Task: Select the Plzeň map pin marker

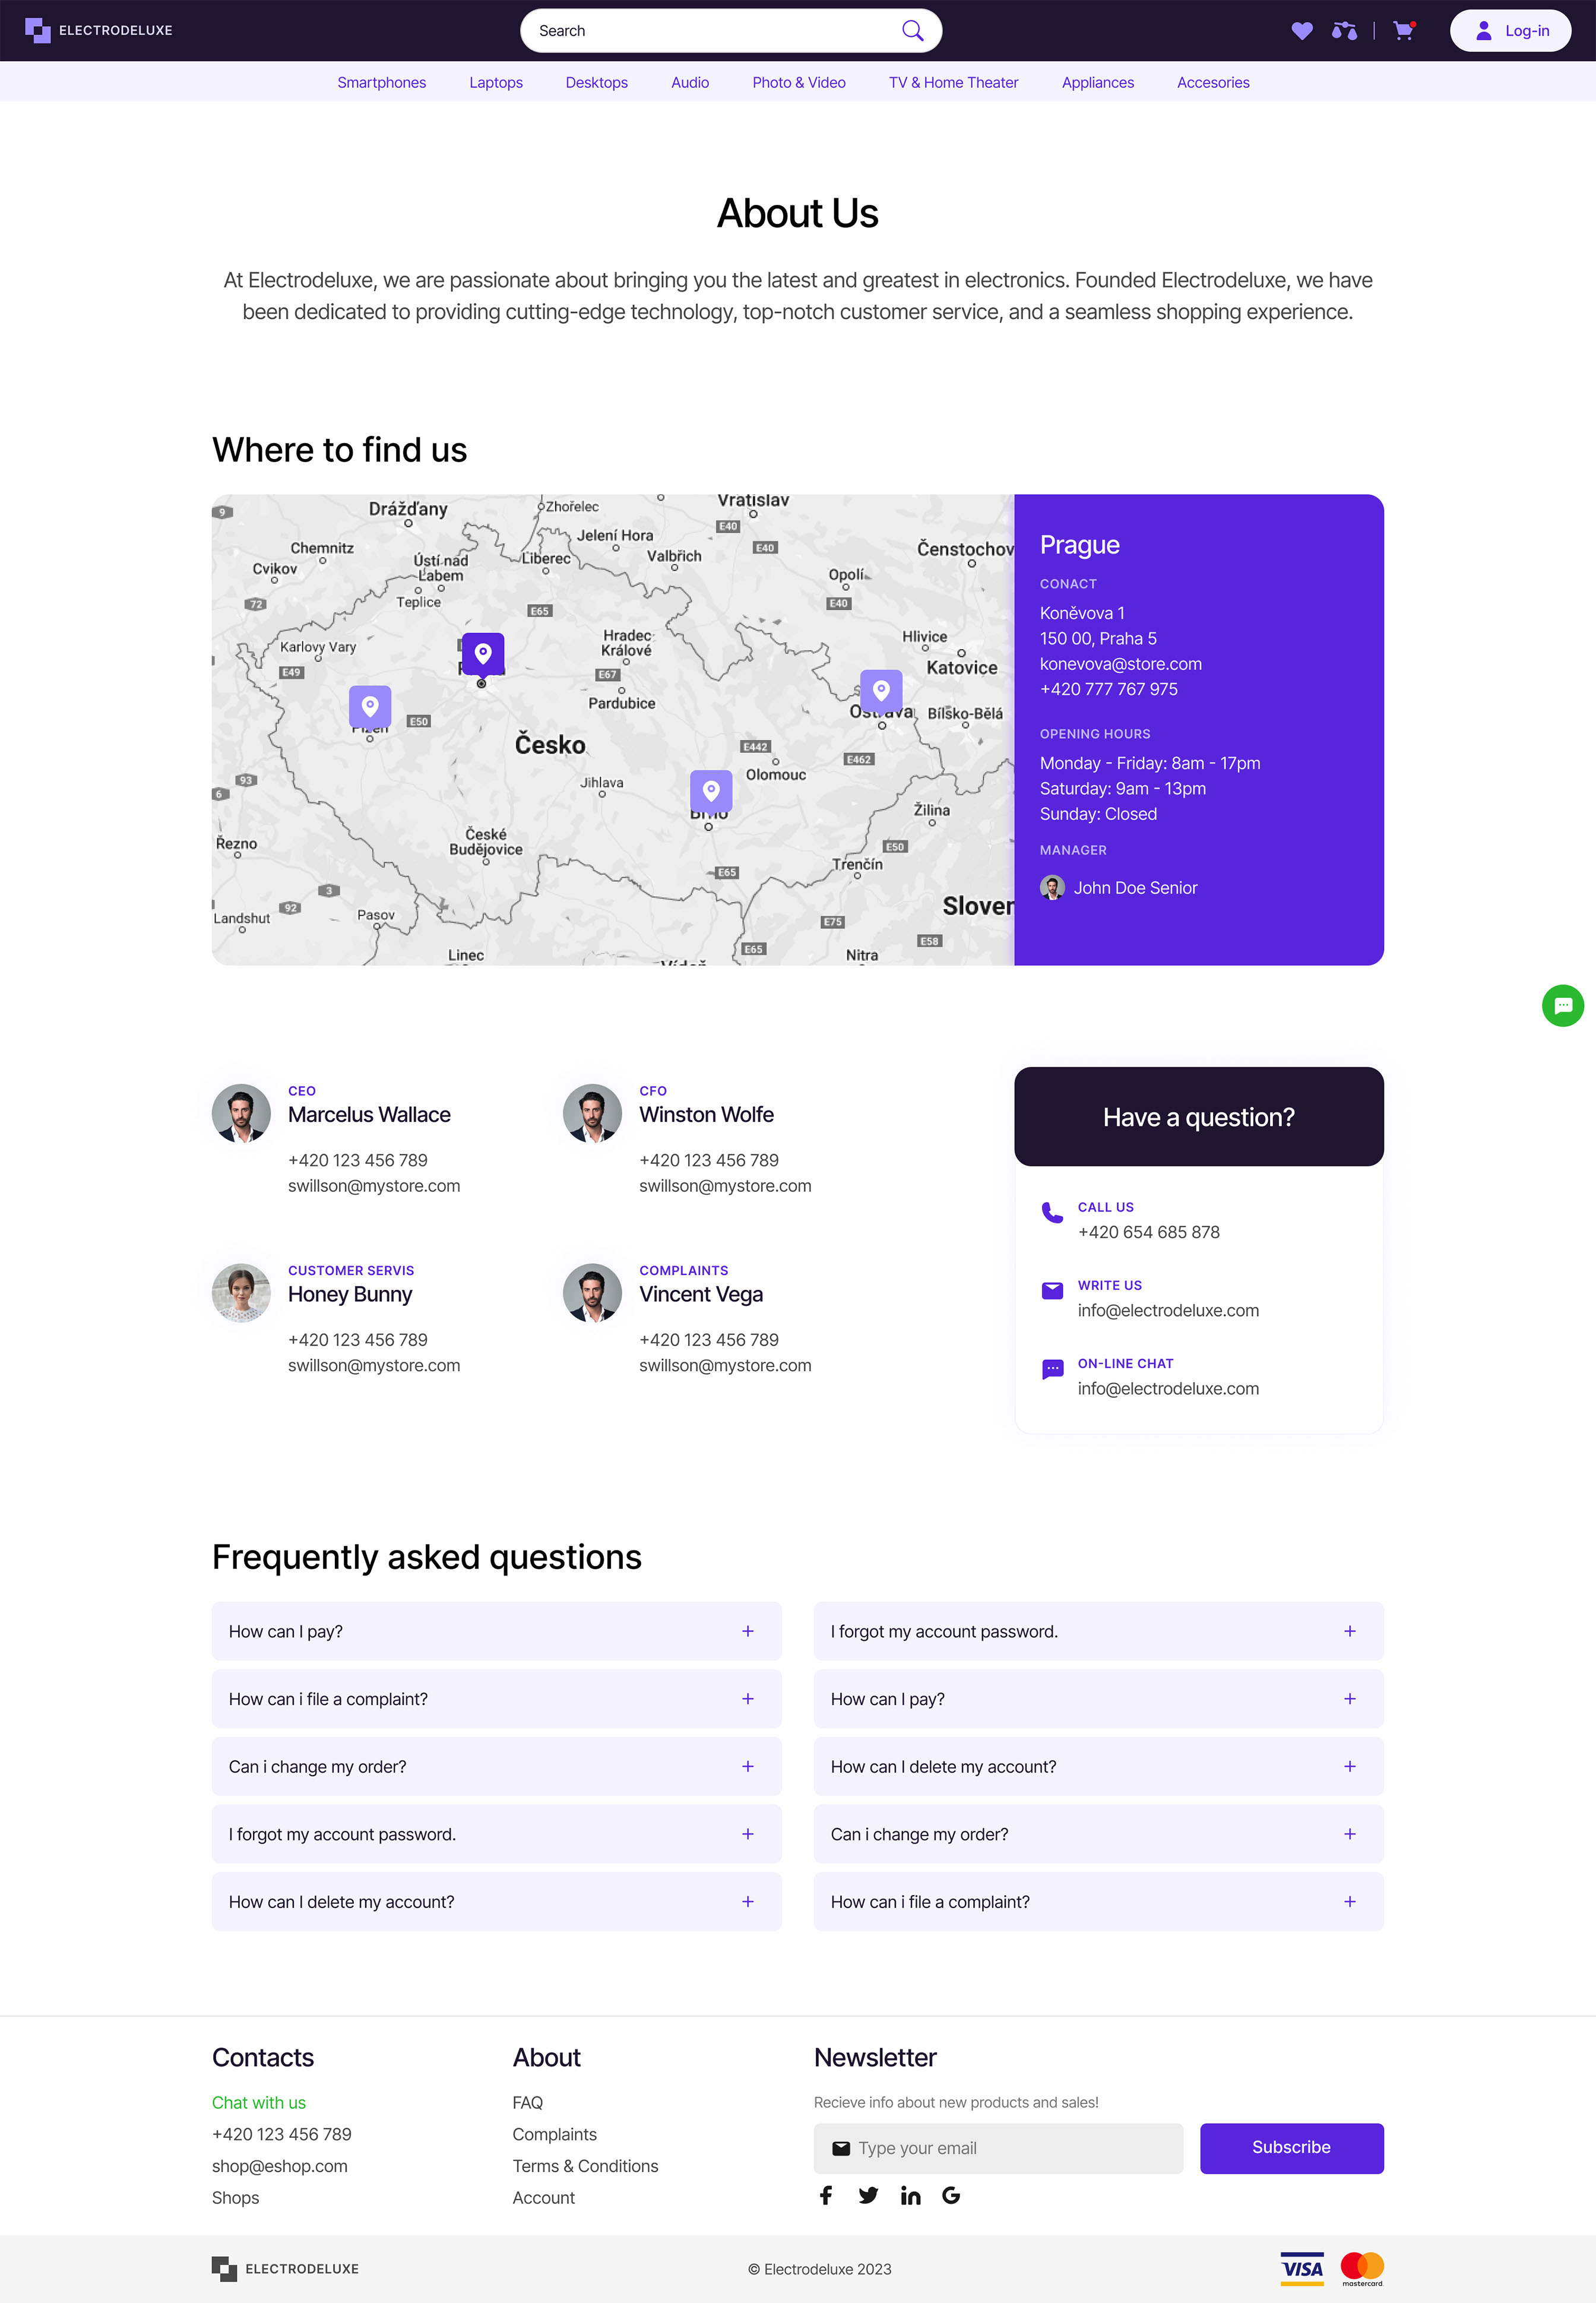Action: 370,706
